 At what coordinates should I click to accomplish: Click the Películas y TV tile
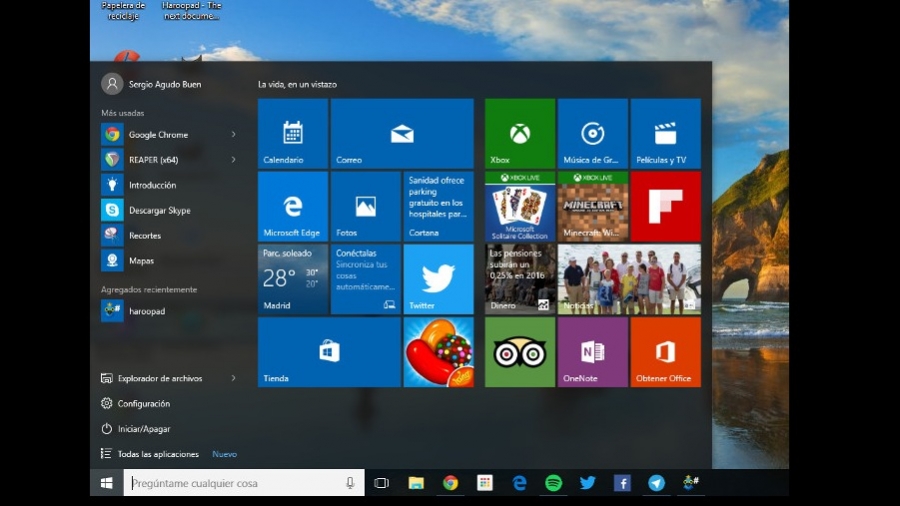click(x=665, y=133)
